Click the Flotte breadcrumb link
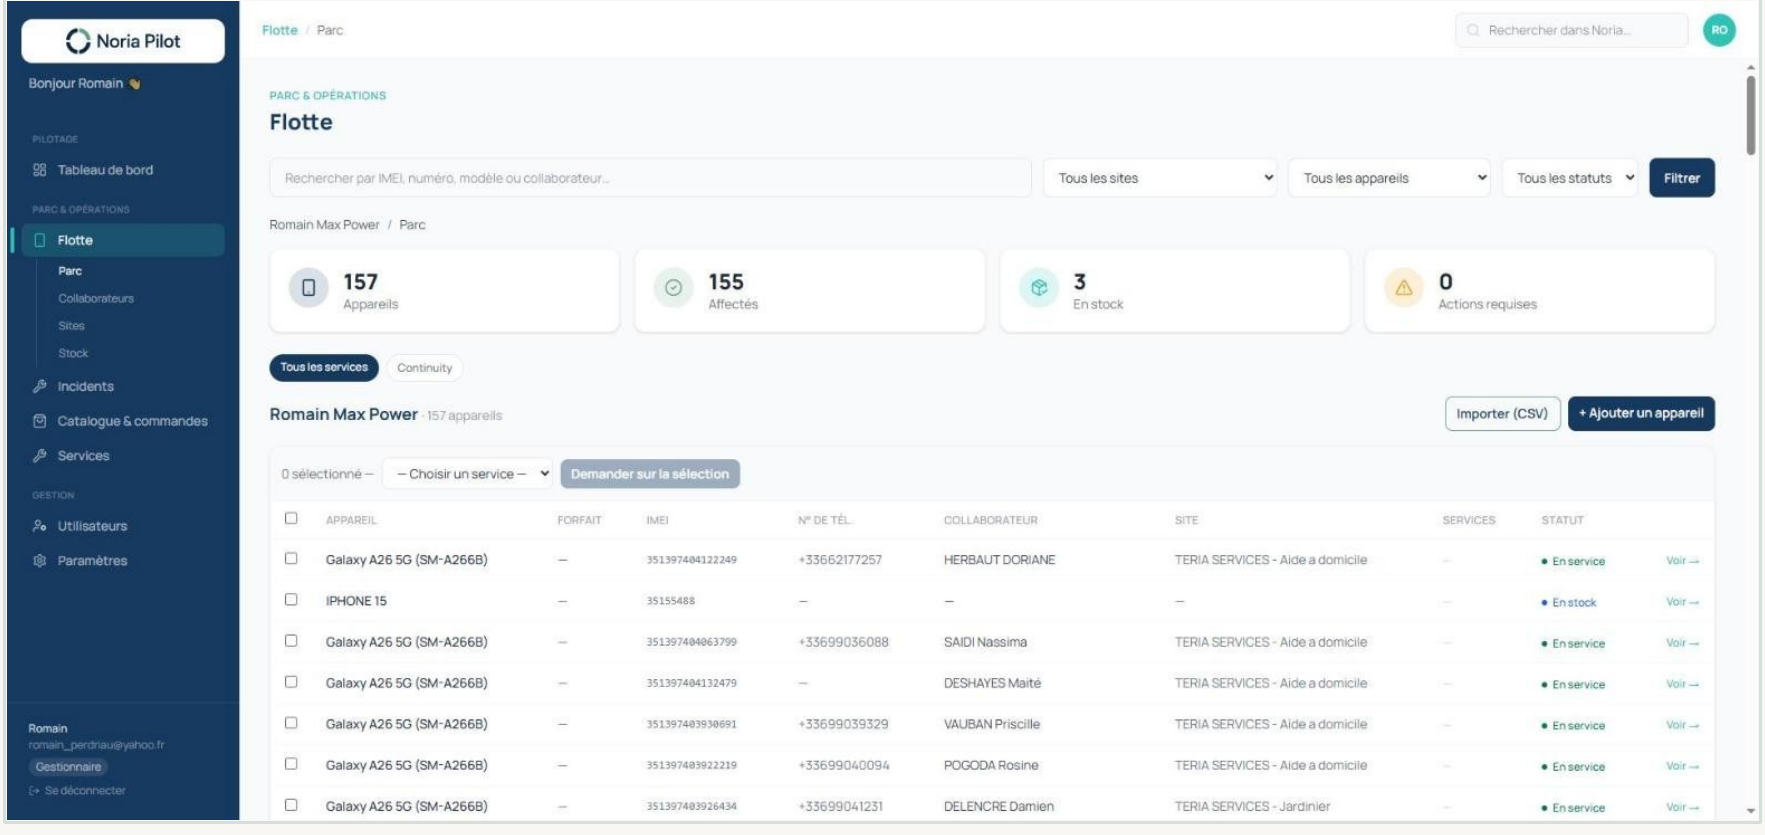1765x835 pixels. tap(280, 30)
